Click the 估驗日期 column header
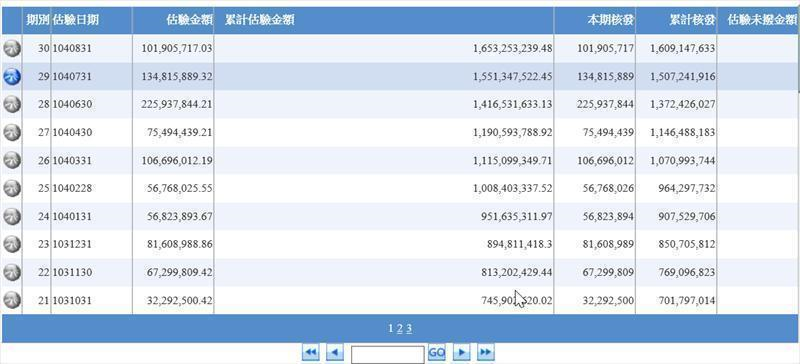Screen dimensions: 800x364 pos(76,20)
